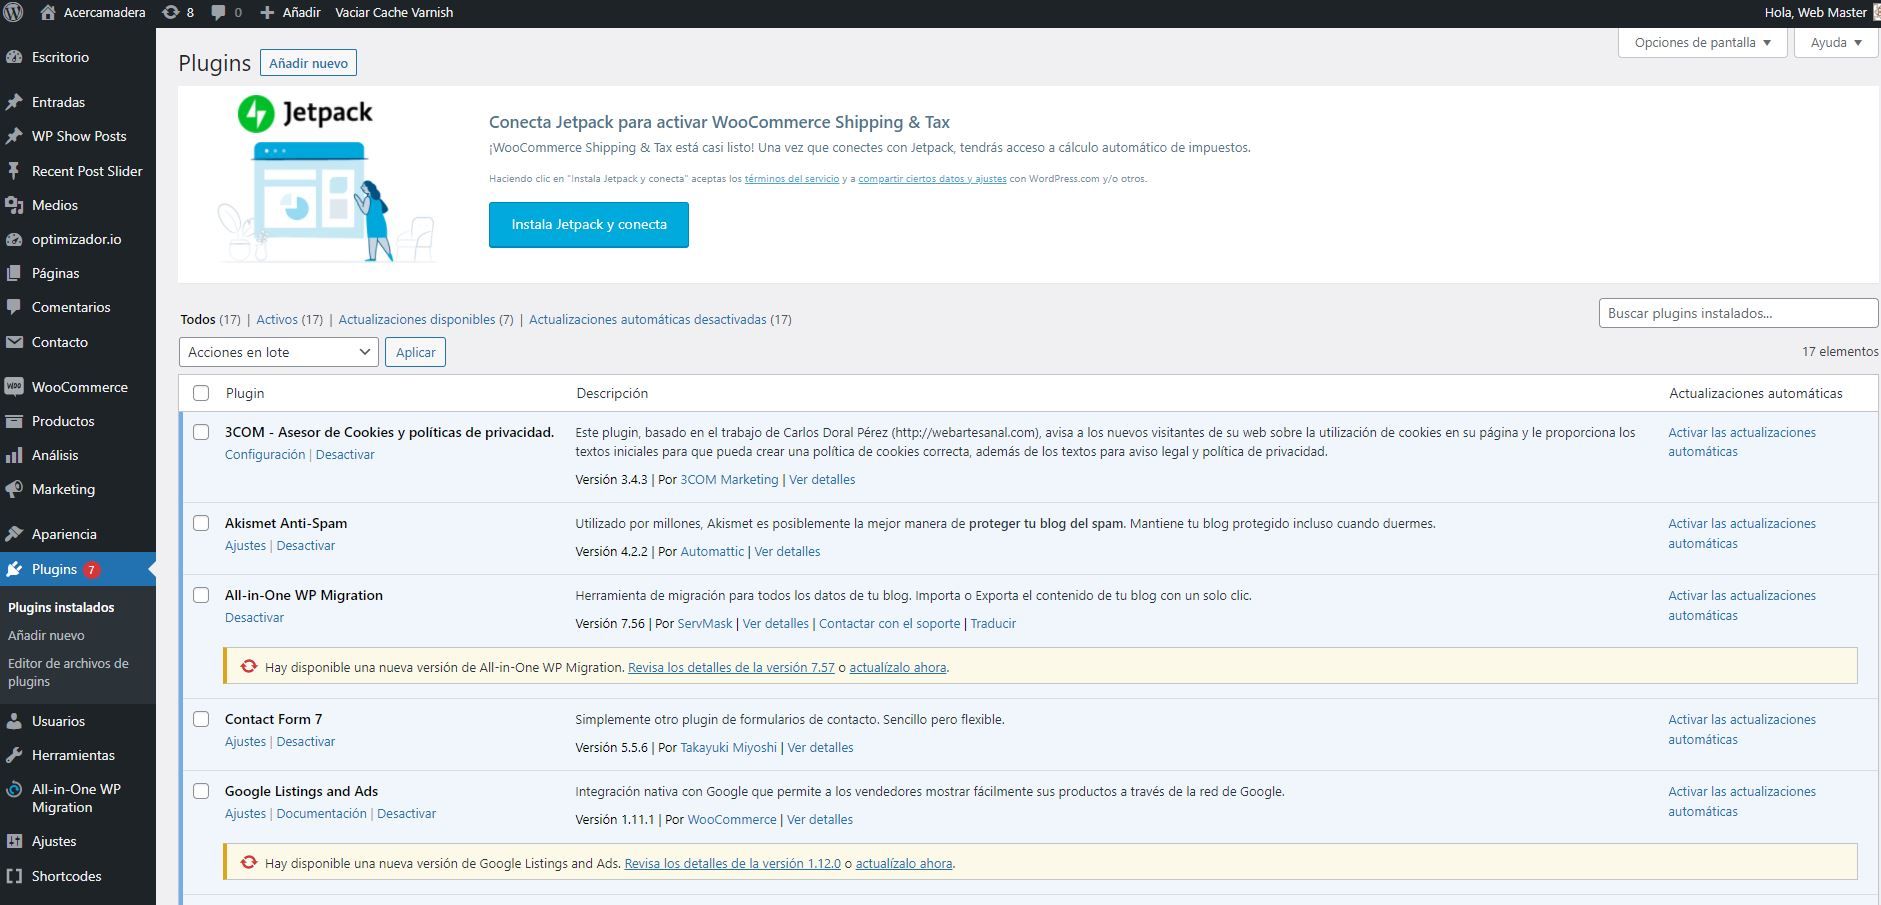This screenshot has width=1881, height=905.
Task: Click the Entradas pushpin icon
Action: (x=14, y=102)
